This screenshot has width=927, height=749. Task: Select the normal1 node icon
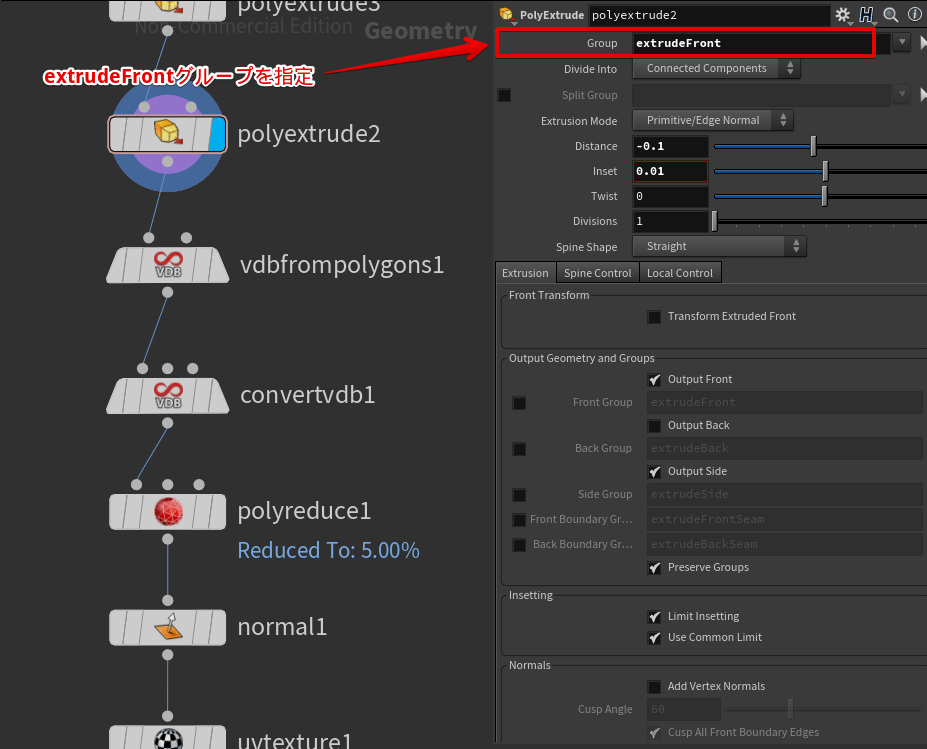pyautogui.click(x=168, y=627)
